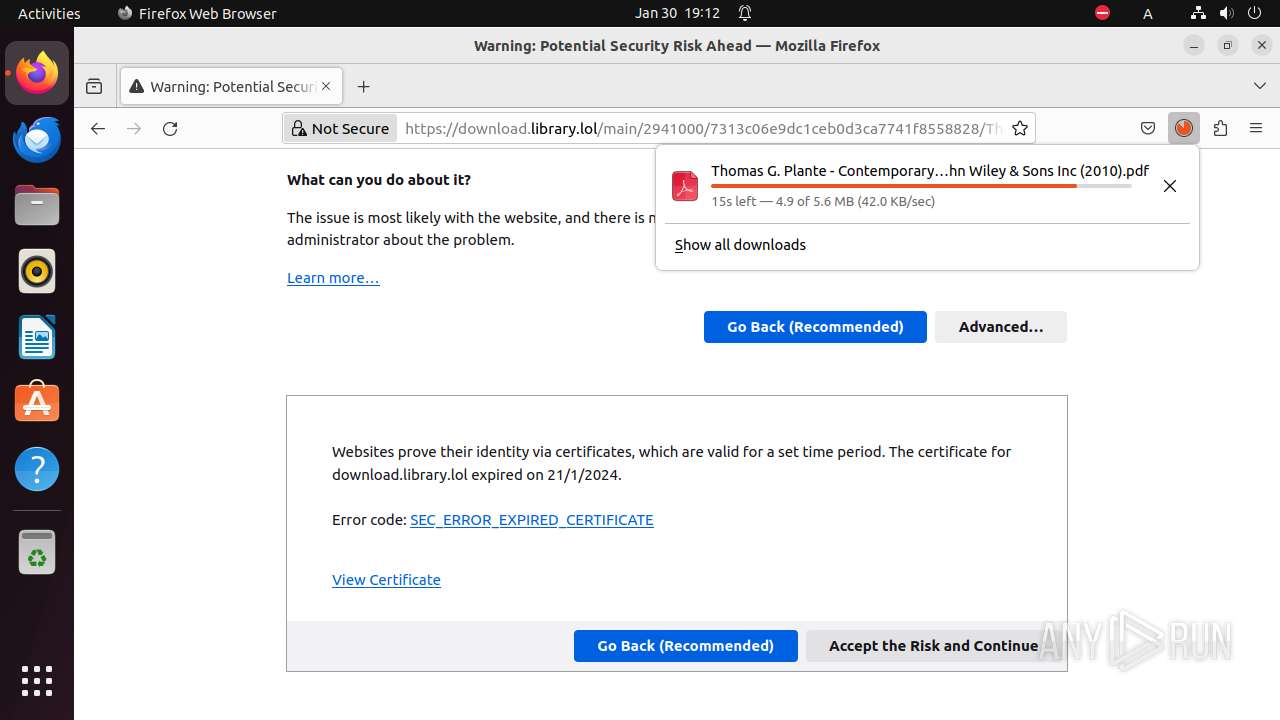Toggle the downloads panel button
The height and width of the screenshot is (720, 1280).
click(1184, 128)
